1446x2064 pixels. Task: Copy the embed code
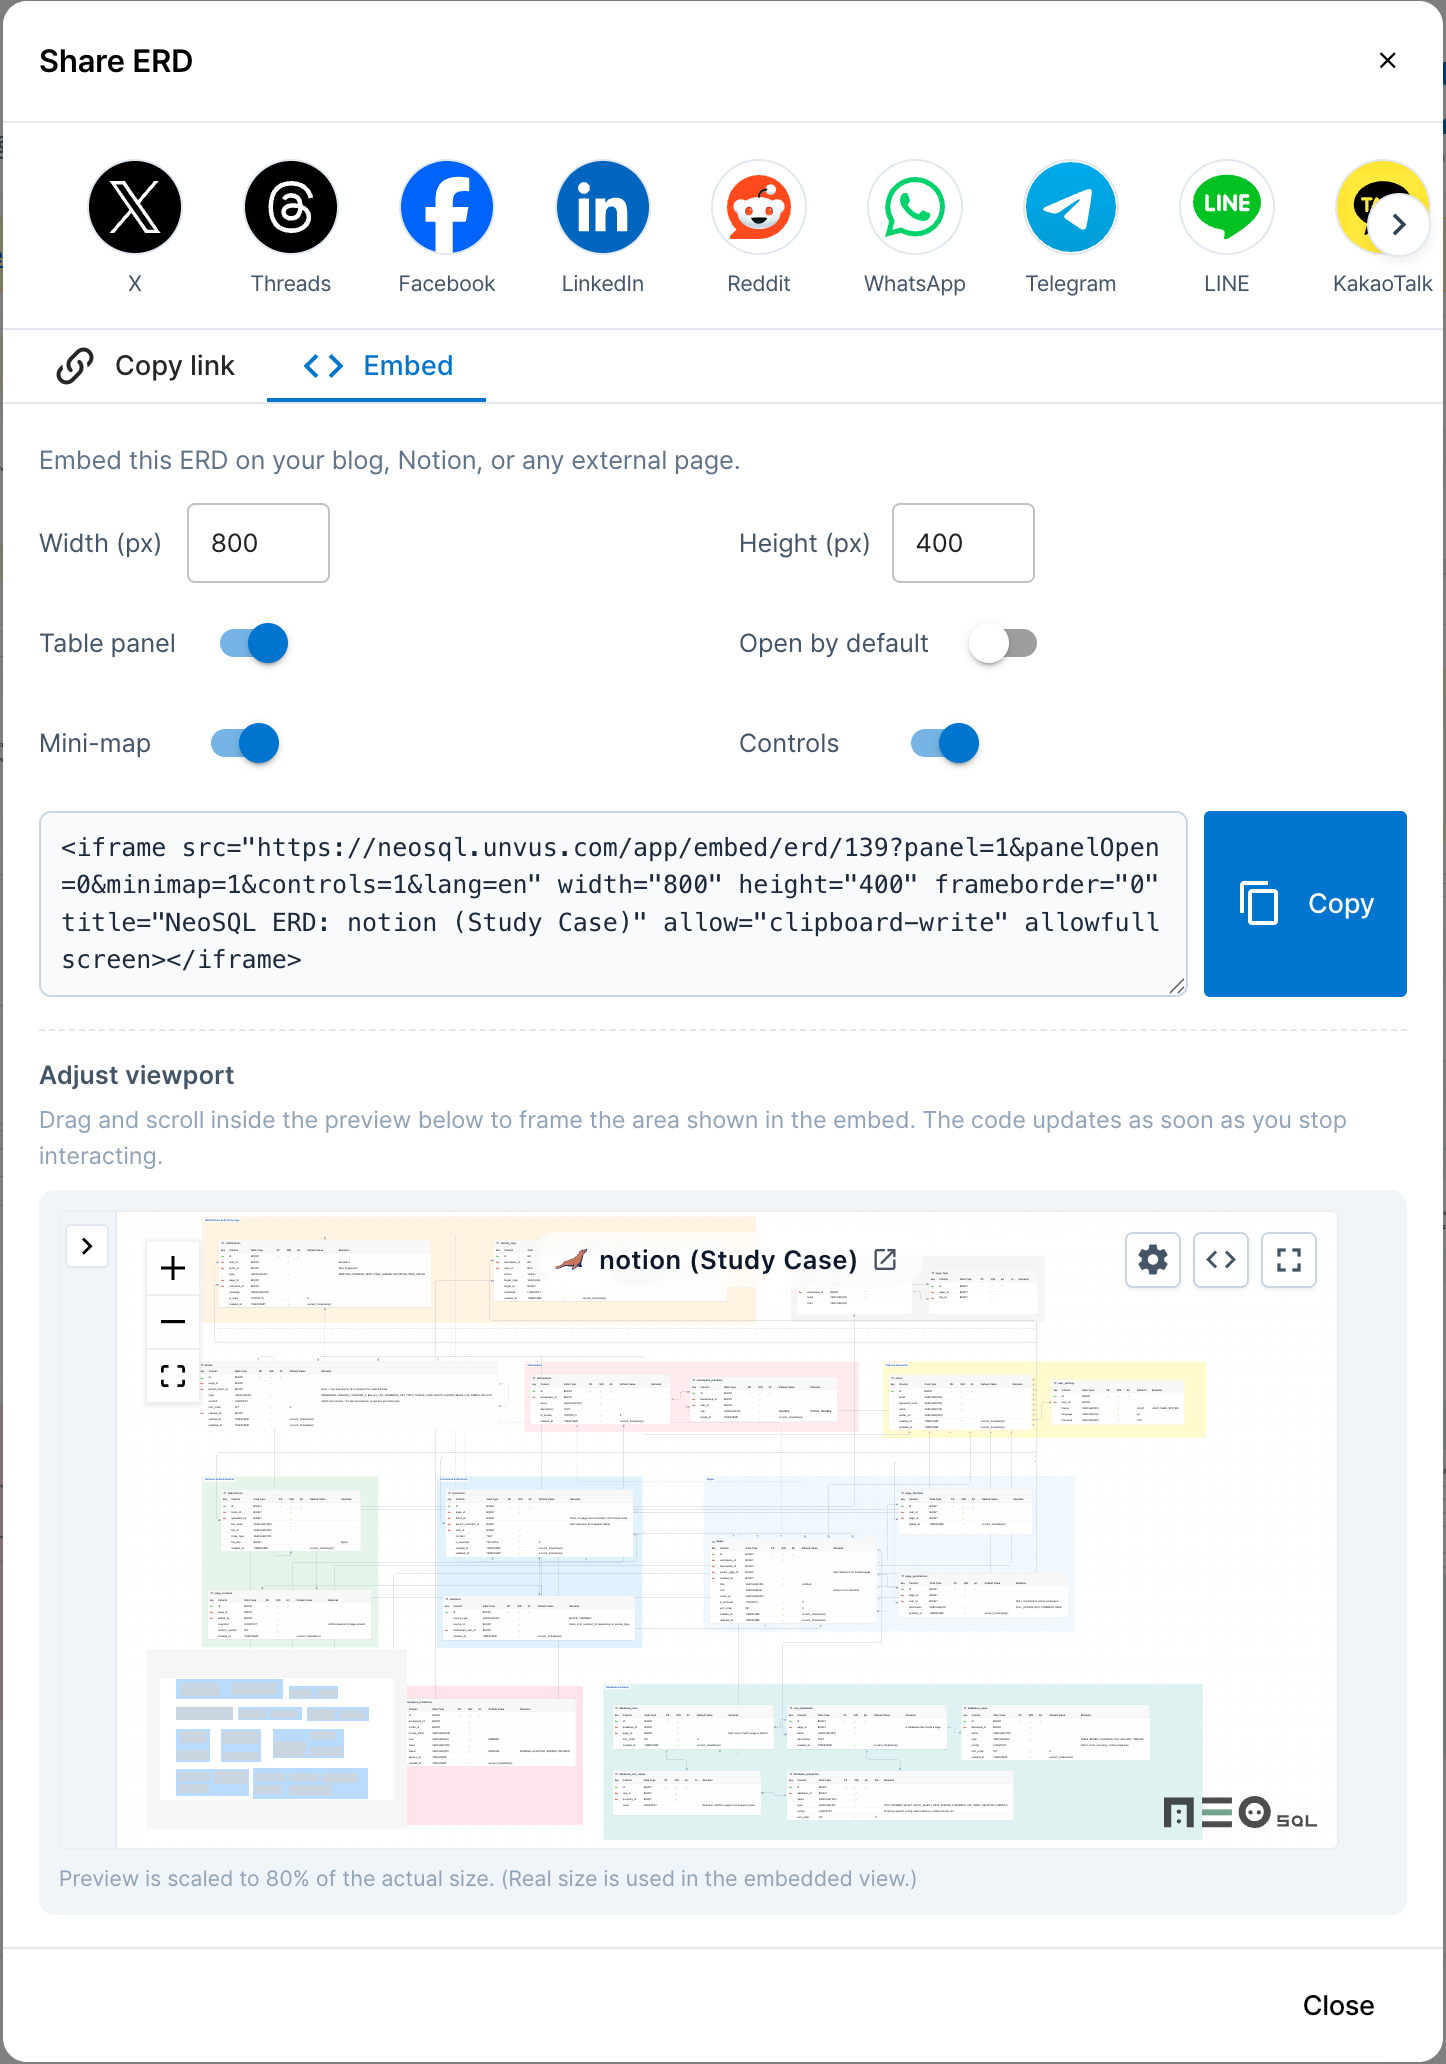click(1305, 904)
